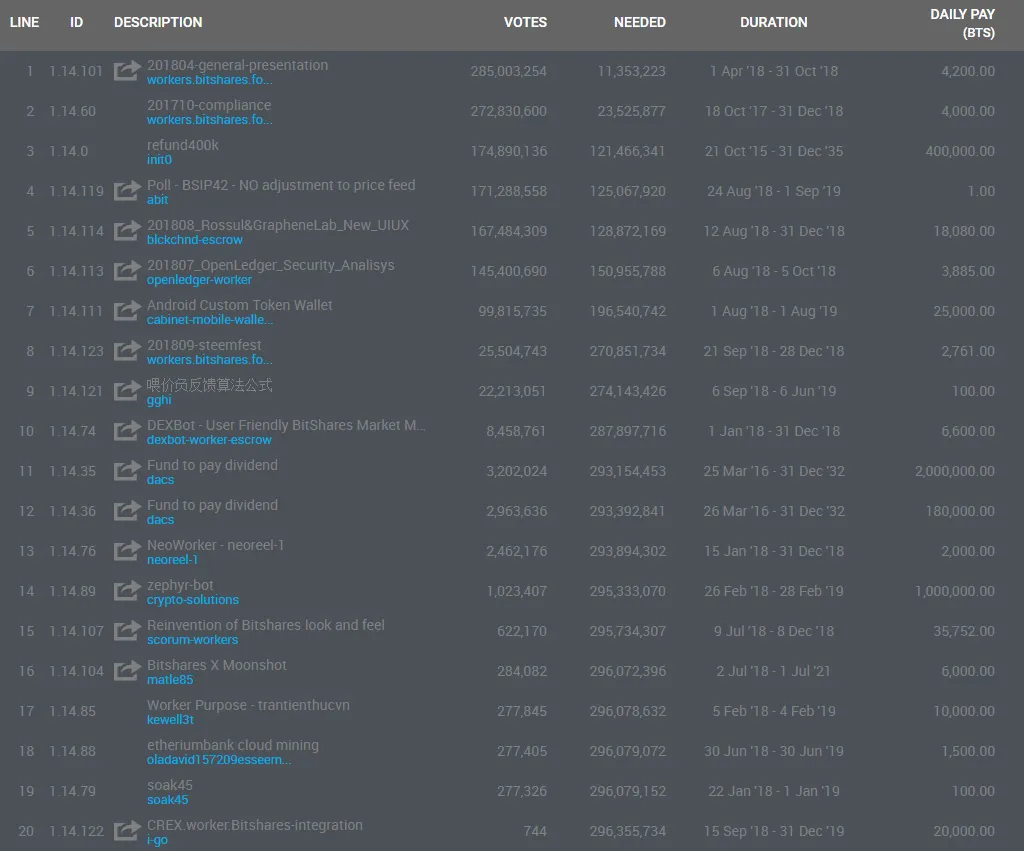
Task: Open link icon for Reinvention of Bitshares look and feel
Action: [127, 630]
